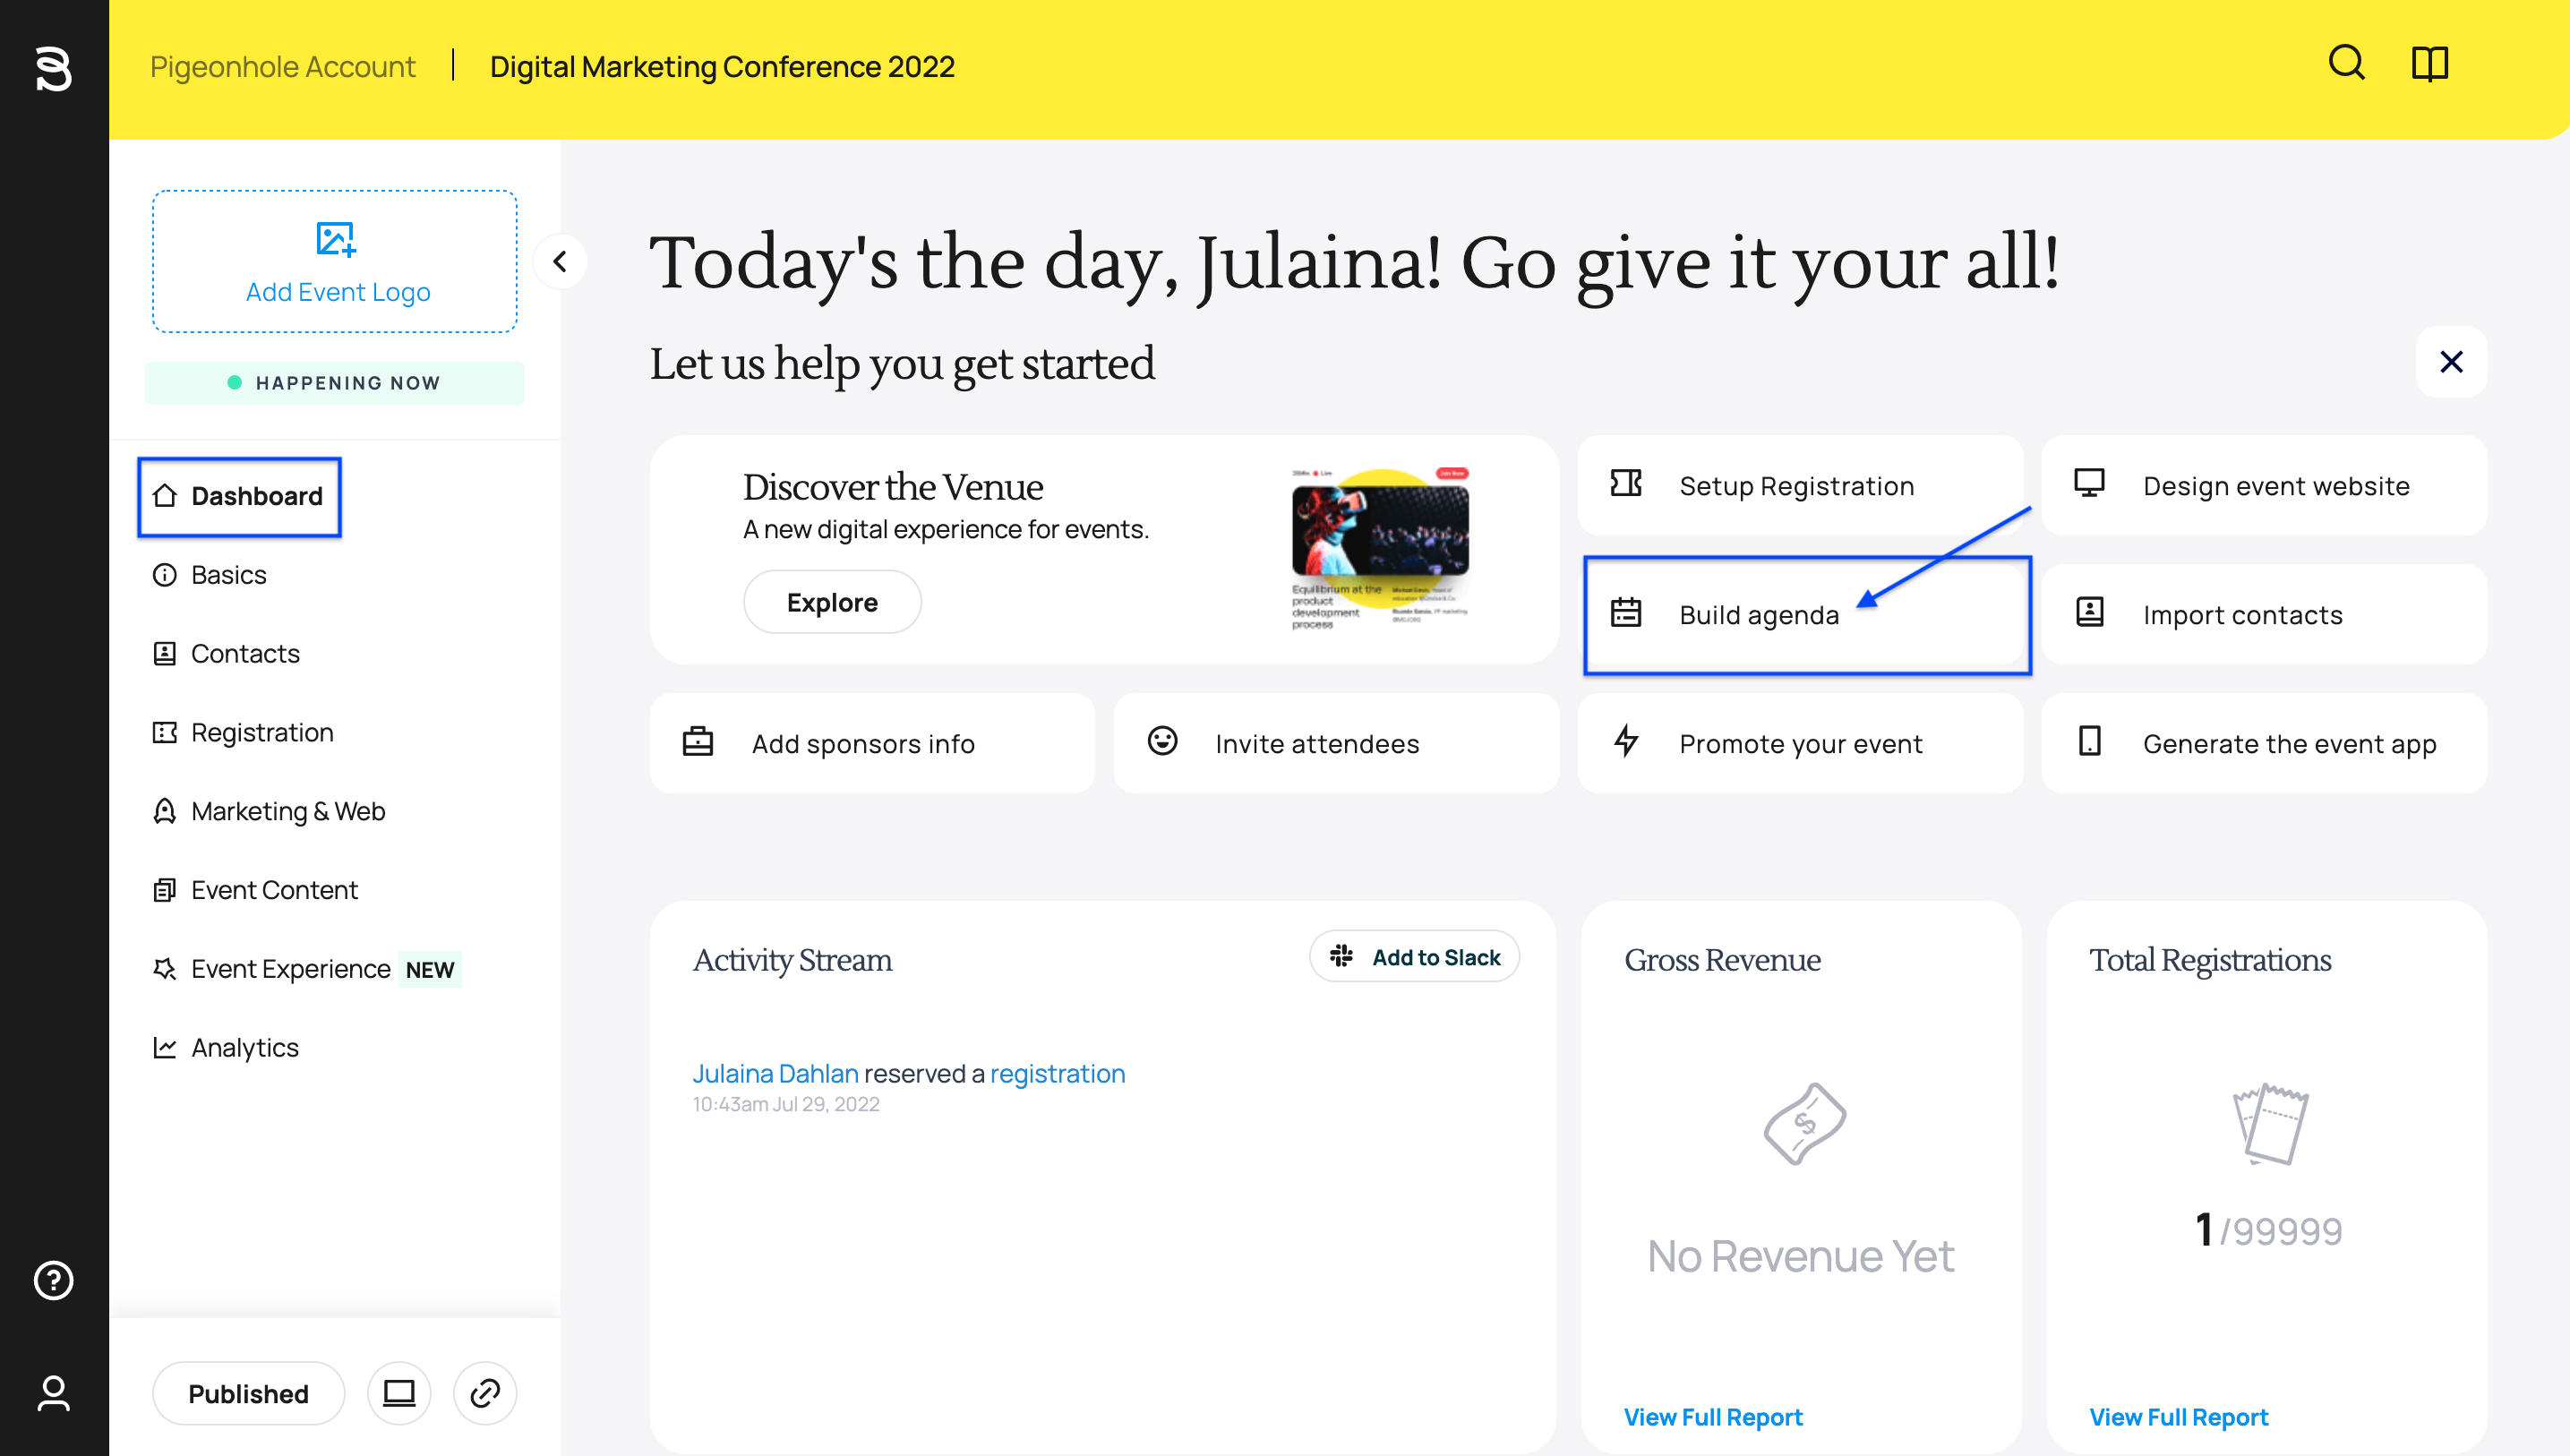
Task: Open Registration in sidebar menu
Action: click(x=262, y=733)
